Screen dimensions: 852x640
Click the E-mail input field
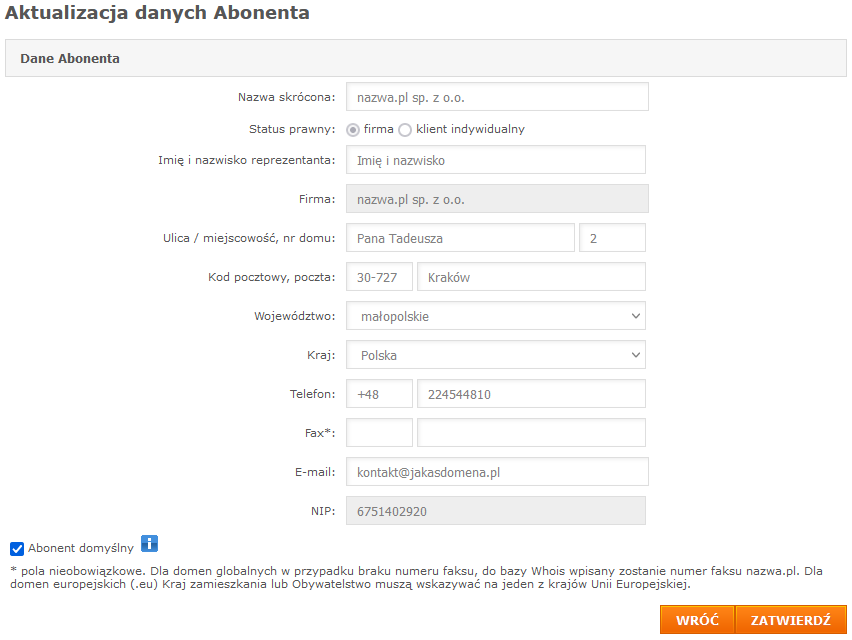(x=497, y=472)
